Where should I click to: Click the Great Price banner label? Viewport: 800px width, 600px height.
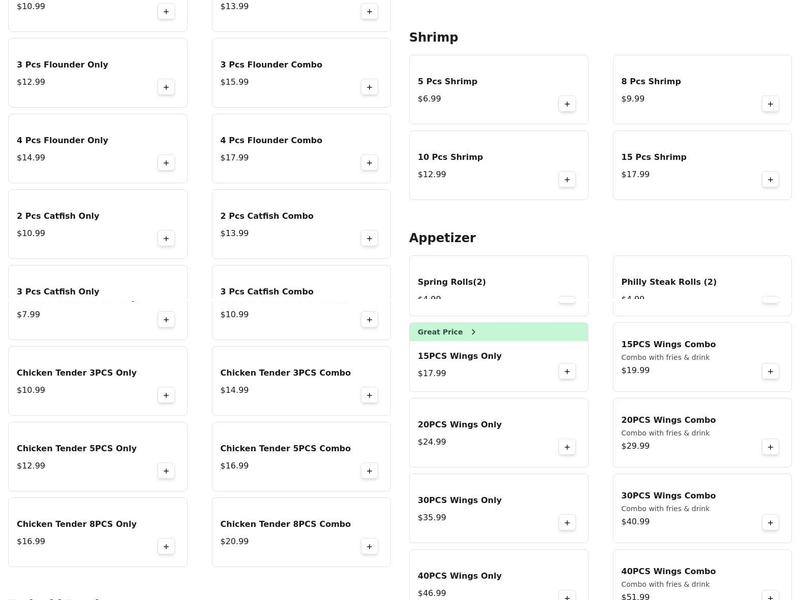[x=440, y=332]
